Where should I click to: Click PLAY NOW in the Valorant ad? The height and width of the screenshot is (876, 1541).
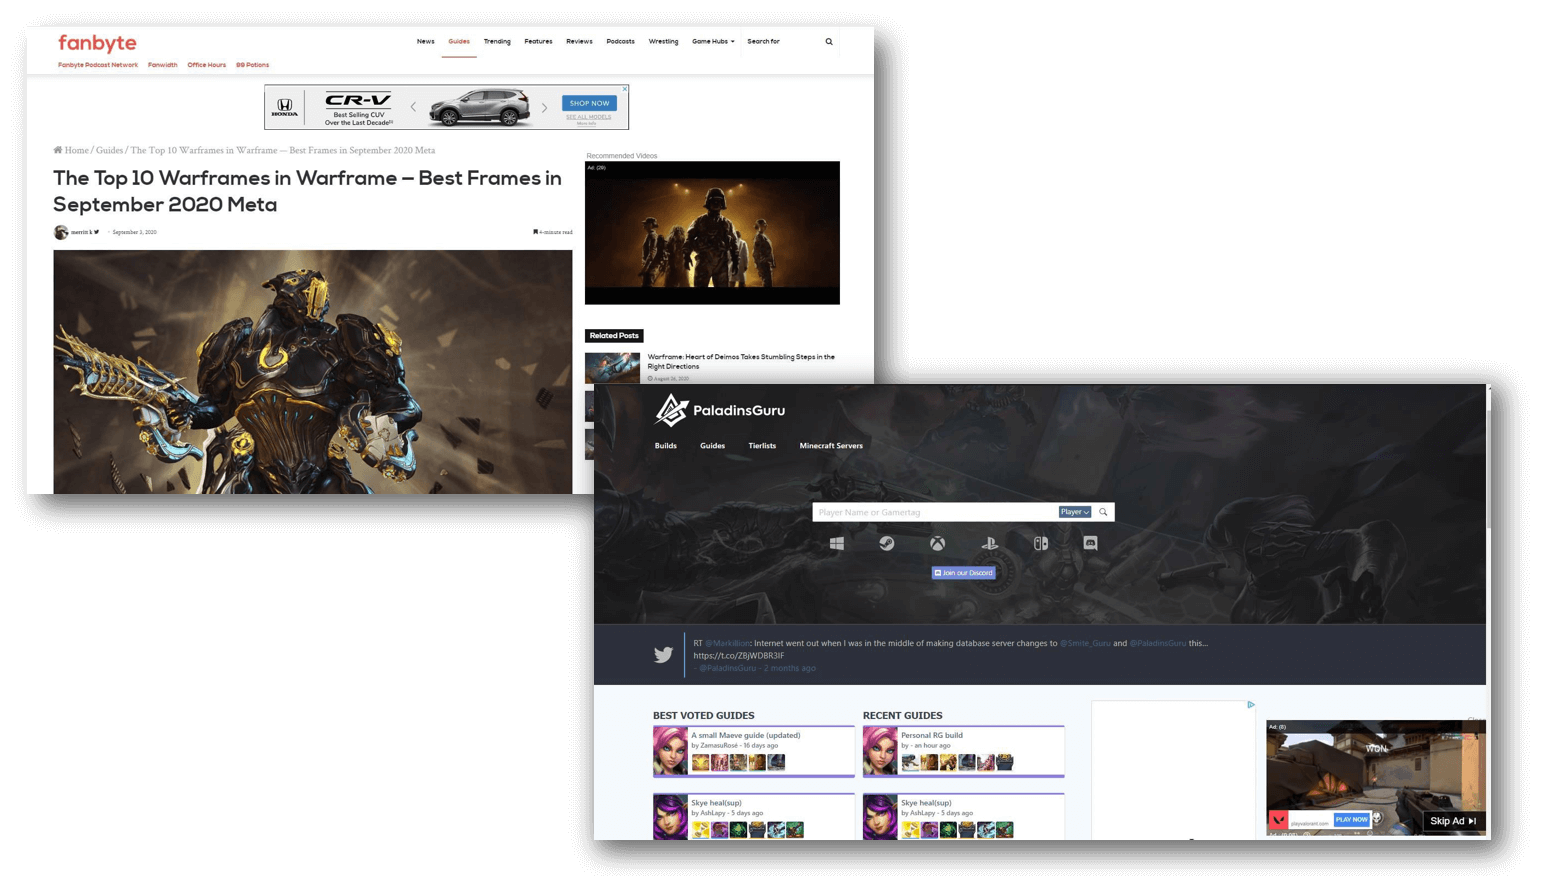coord(1351,820)
